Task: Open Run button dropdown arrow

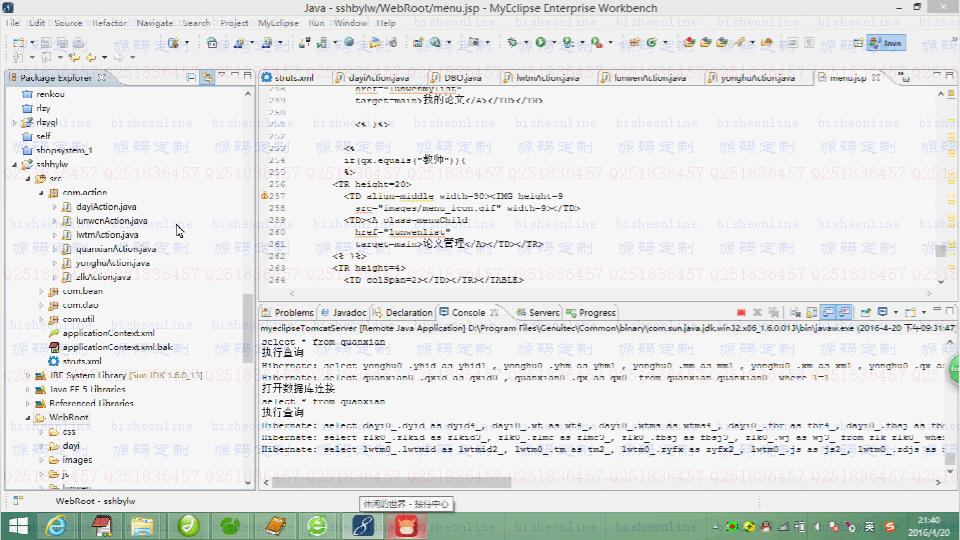Action: click(x=553, y=43)
